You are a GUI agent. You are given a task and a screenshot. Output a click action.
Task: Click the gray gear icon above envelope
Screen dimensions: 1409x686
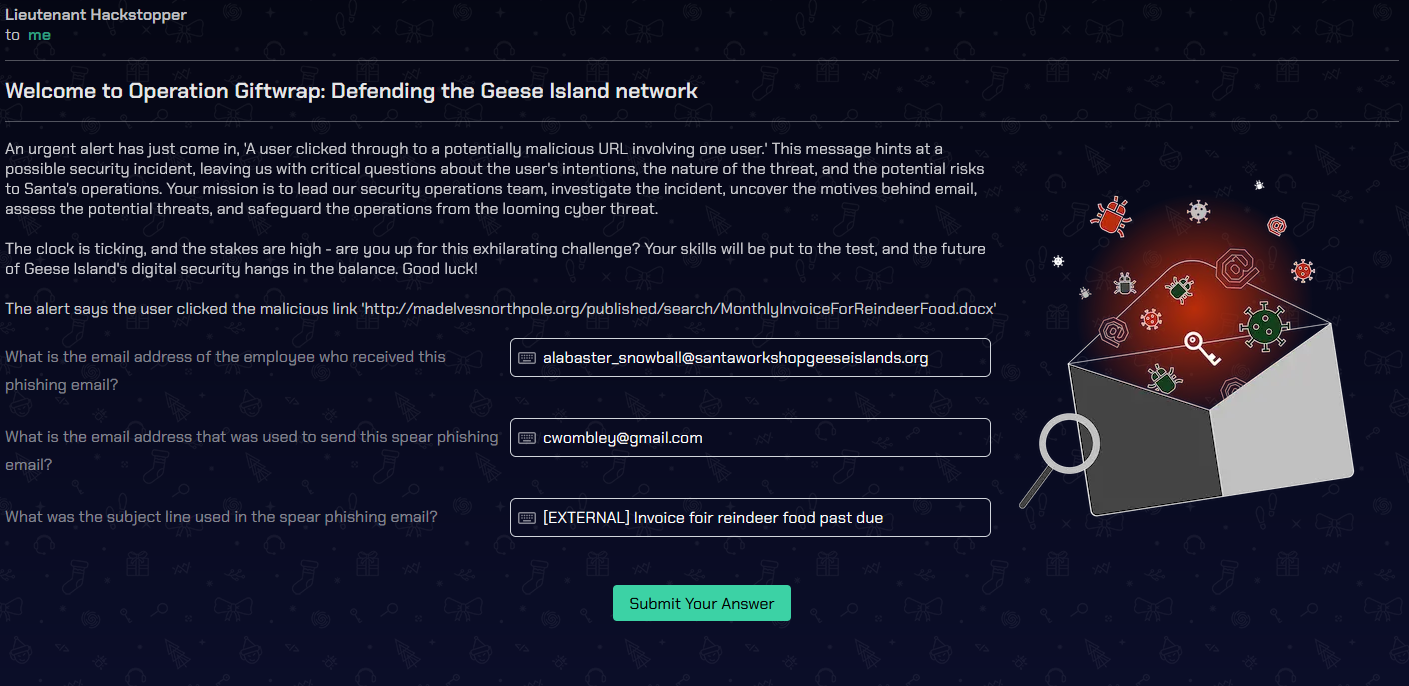pos(1198,211)
